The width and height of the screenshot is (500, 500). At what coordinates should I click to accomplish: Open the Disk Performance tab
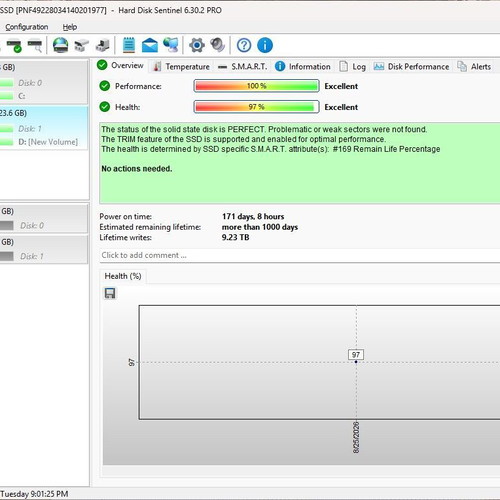click(411, 67)
